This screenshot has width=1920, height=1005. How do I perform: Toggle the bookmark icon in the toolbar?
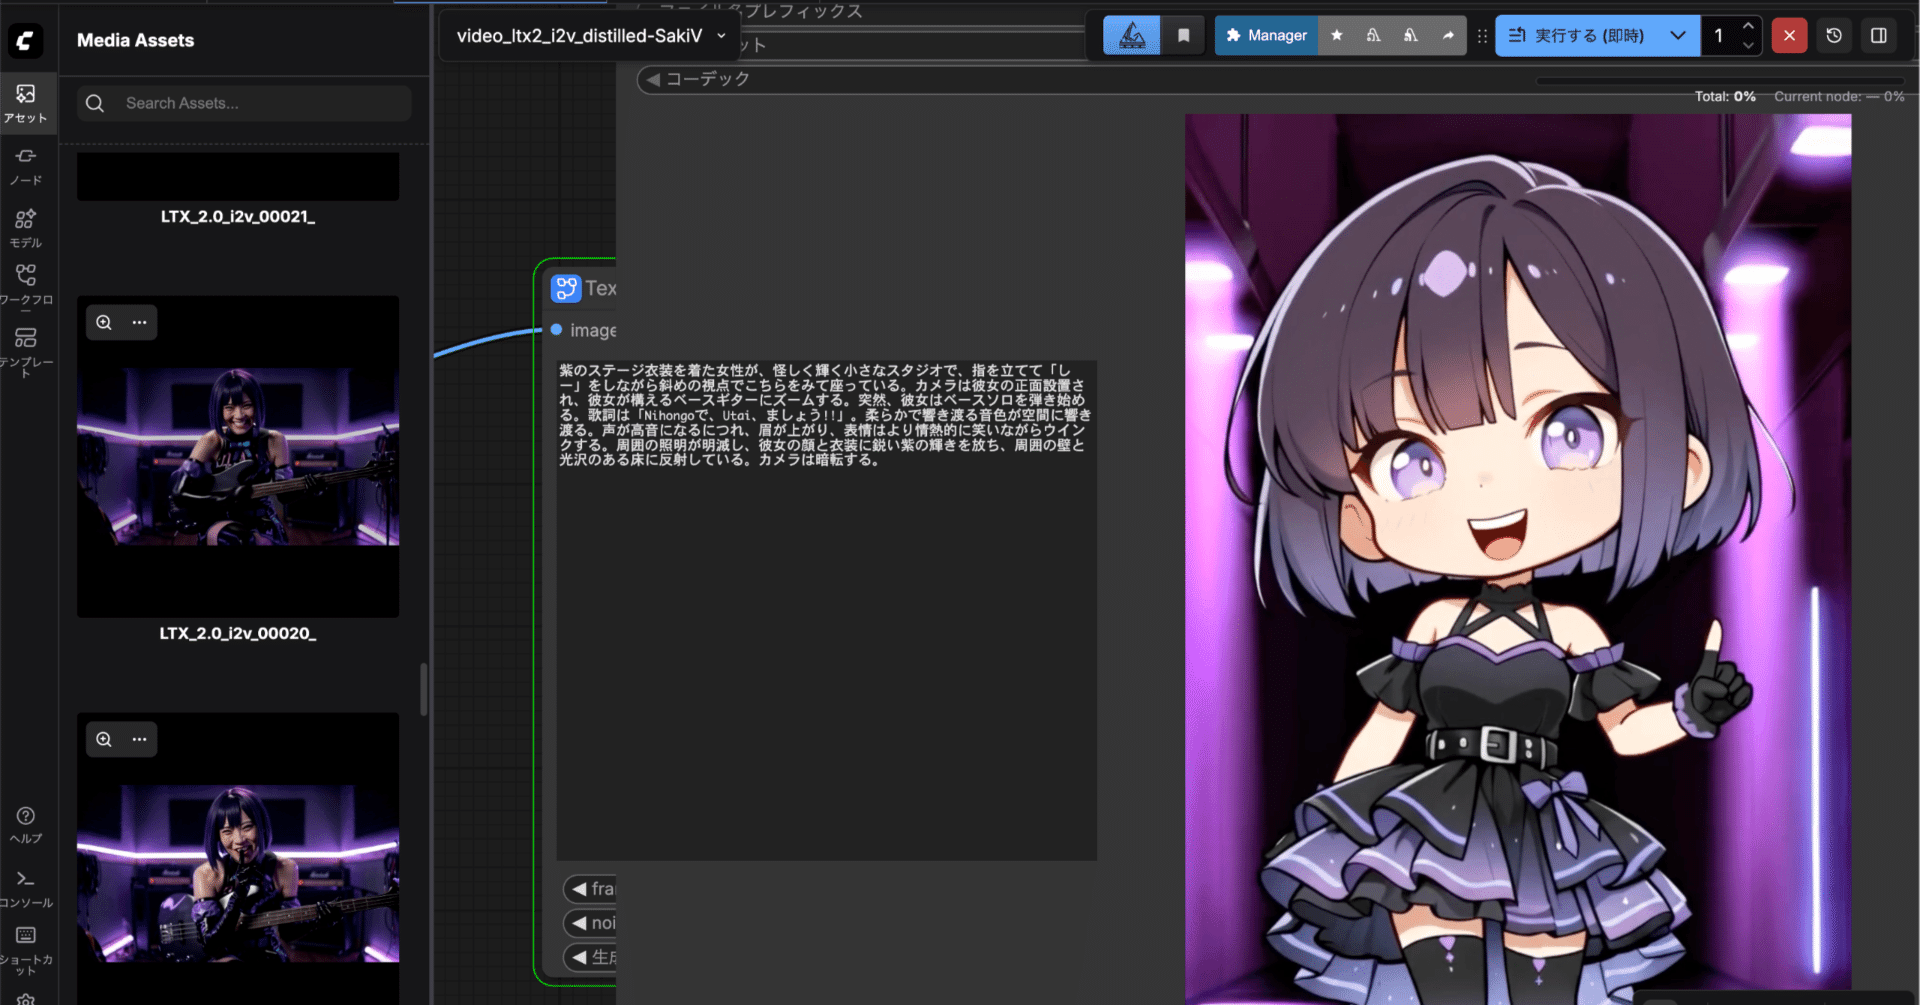pyautogui.click(x=1184, y=35)
